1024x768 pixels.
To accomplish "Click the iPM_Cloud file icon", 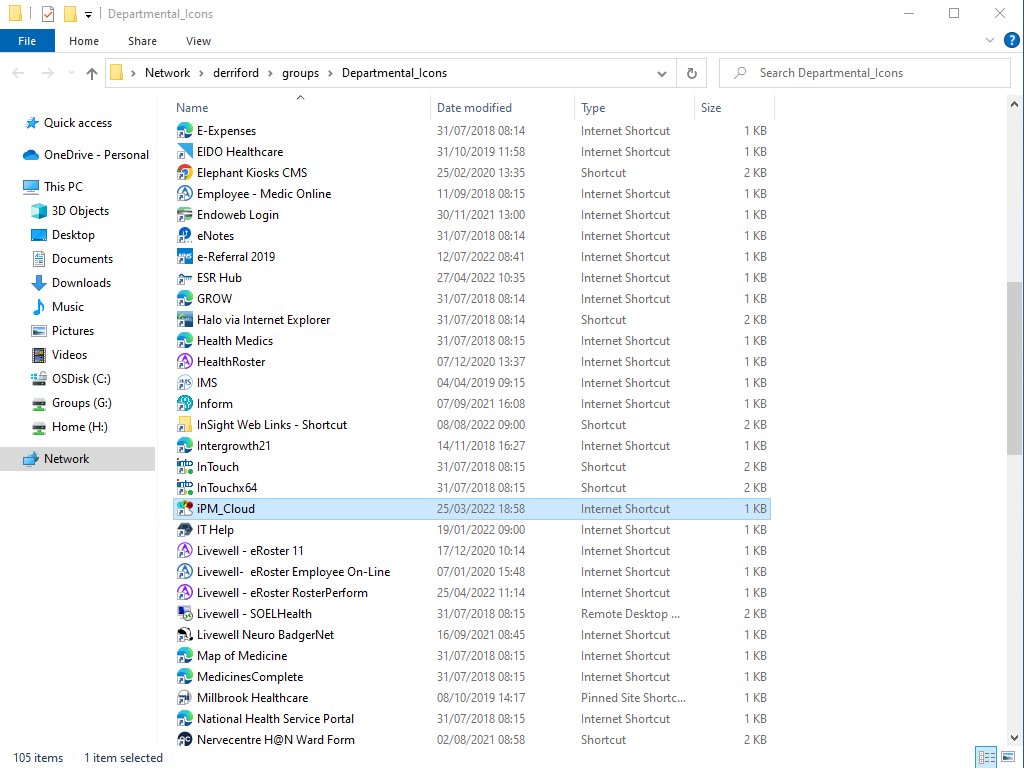I will (x=185, y=509).
